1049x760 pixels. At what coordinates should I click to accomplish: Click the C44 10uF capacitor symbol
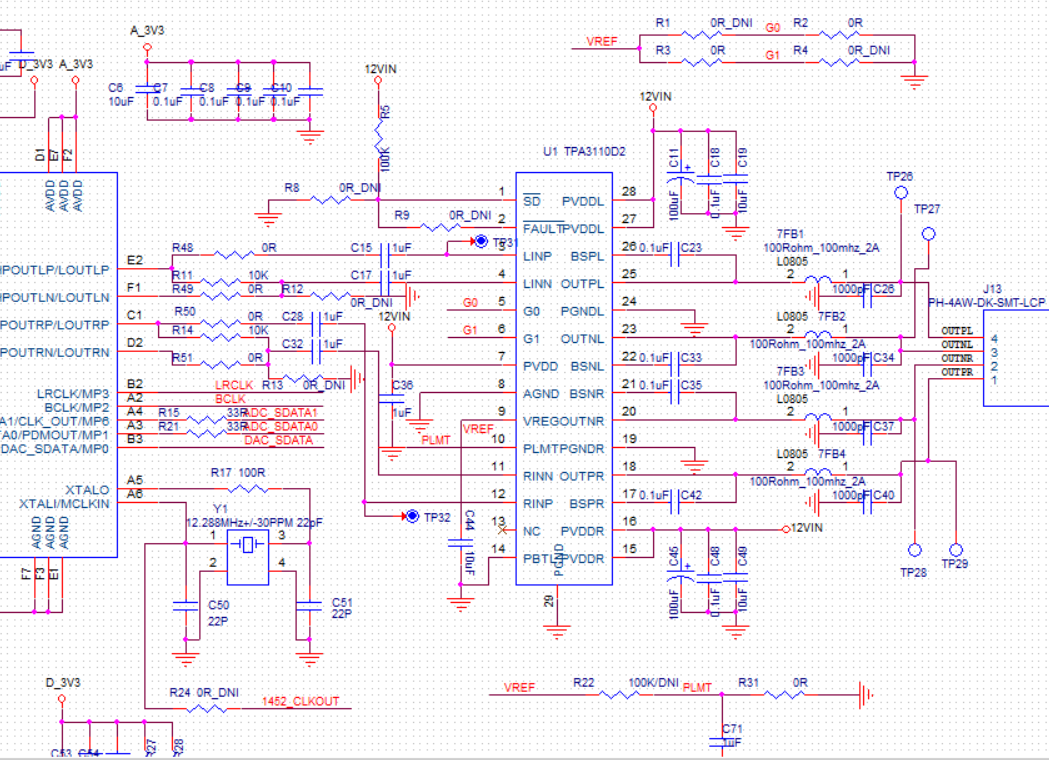click(460, 543)
